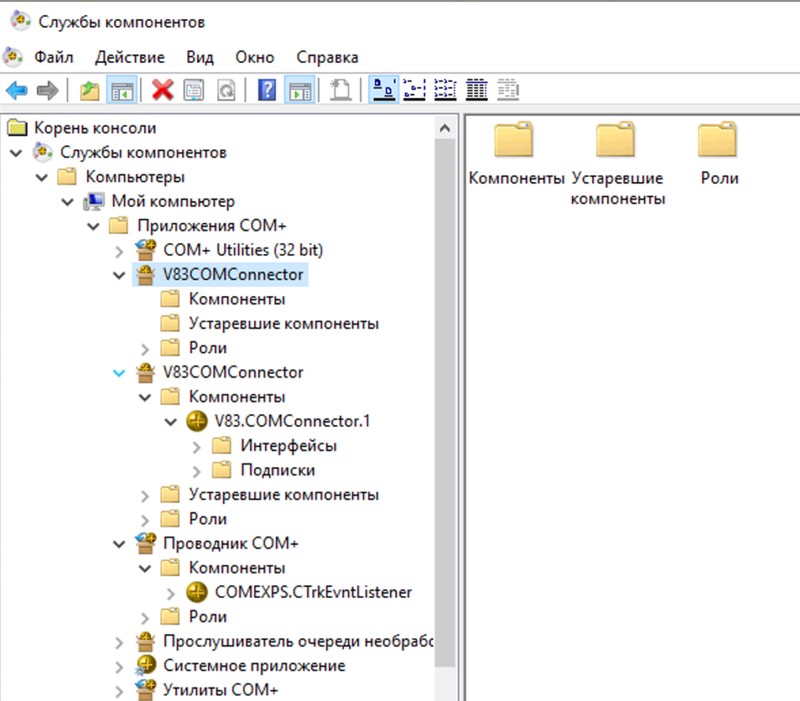Select Утилиты COM+ tree item

click(220, 690)
